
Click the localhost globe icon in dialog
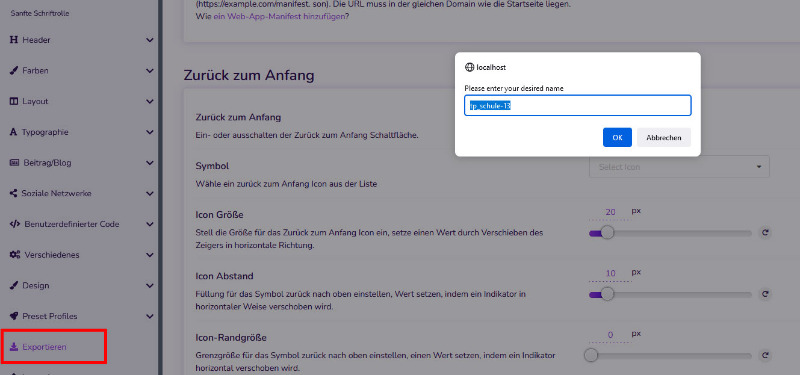pos(469,67)
